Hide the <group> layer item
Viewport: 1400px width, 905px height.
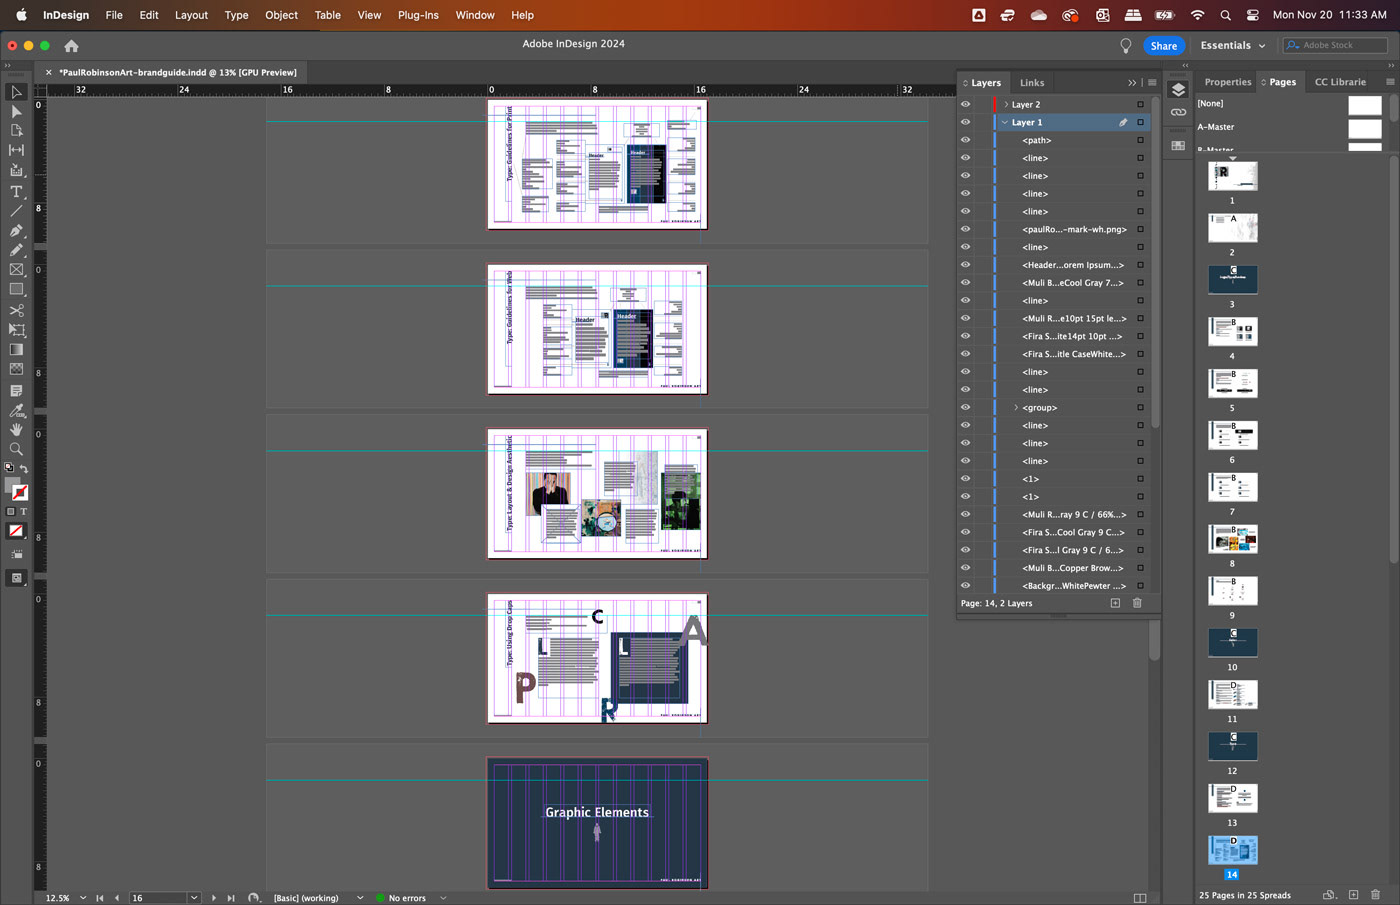coord(965,407)
